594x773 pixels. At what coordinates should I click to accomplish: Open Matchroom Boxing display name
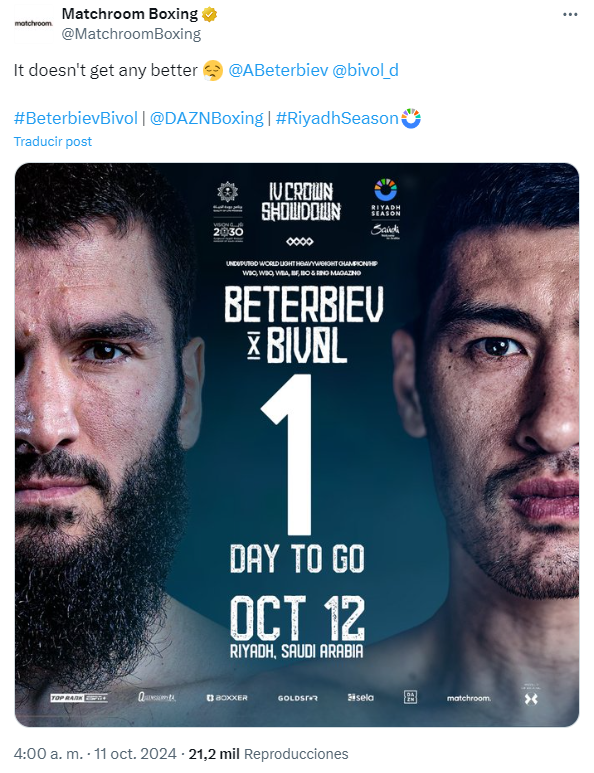[130, 14]
